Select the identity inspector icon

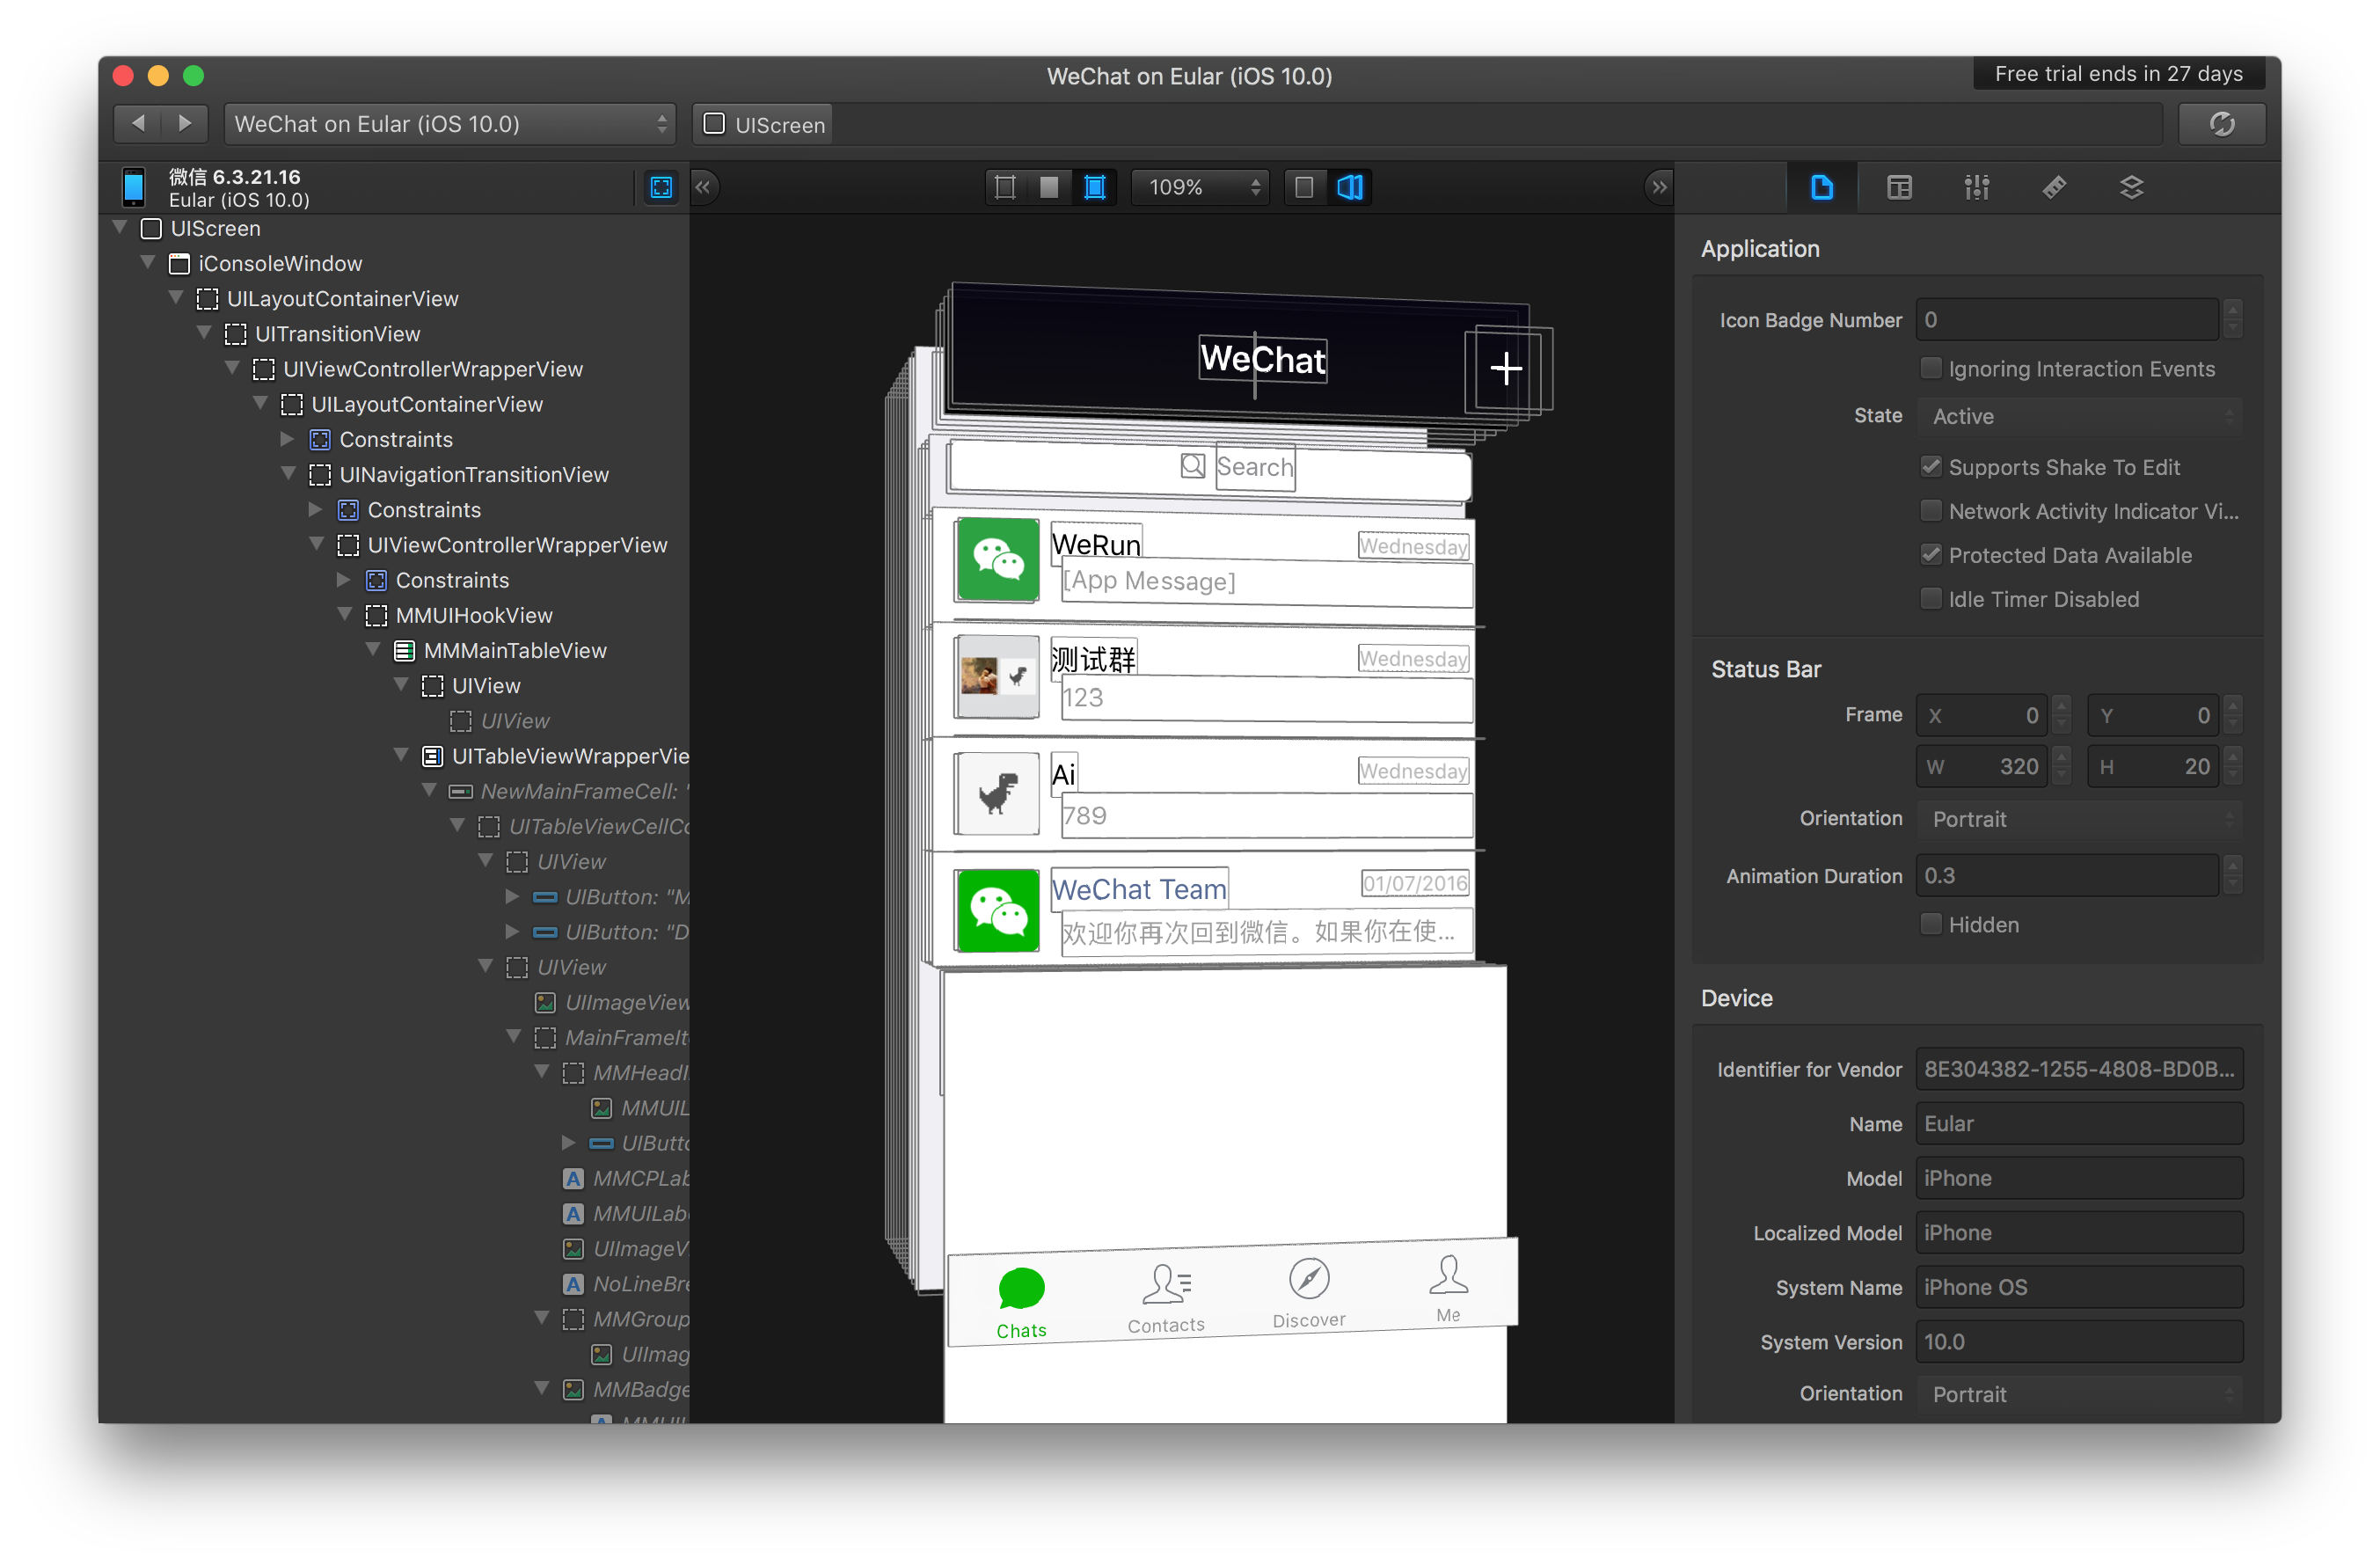point(1900,186)
